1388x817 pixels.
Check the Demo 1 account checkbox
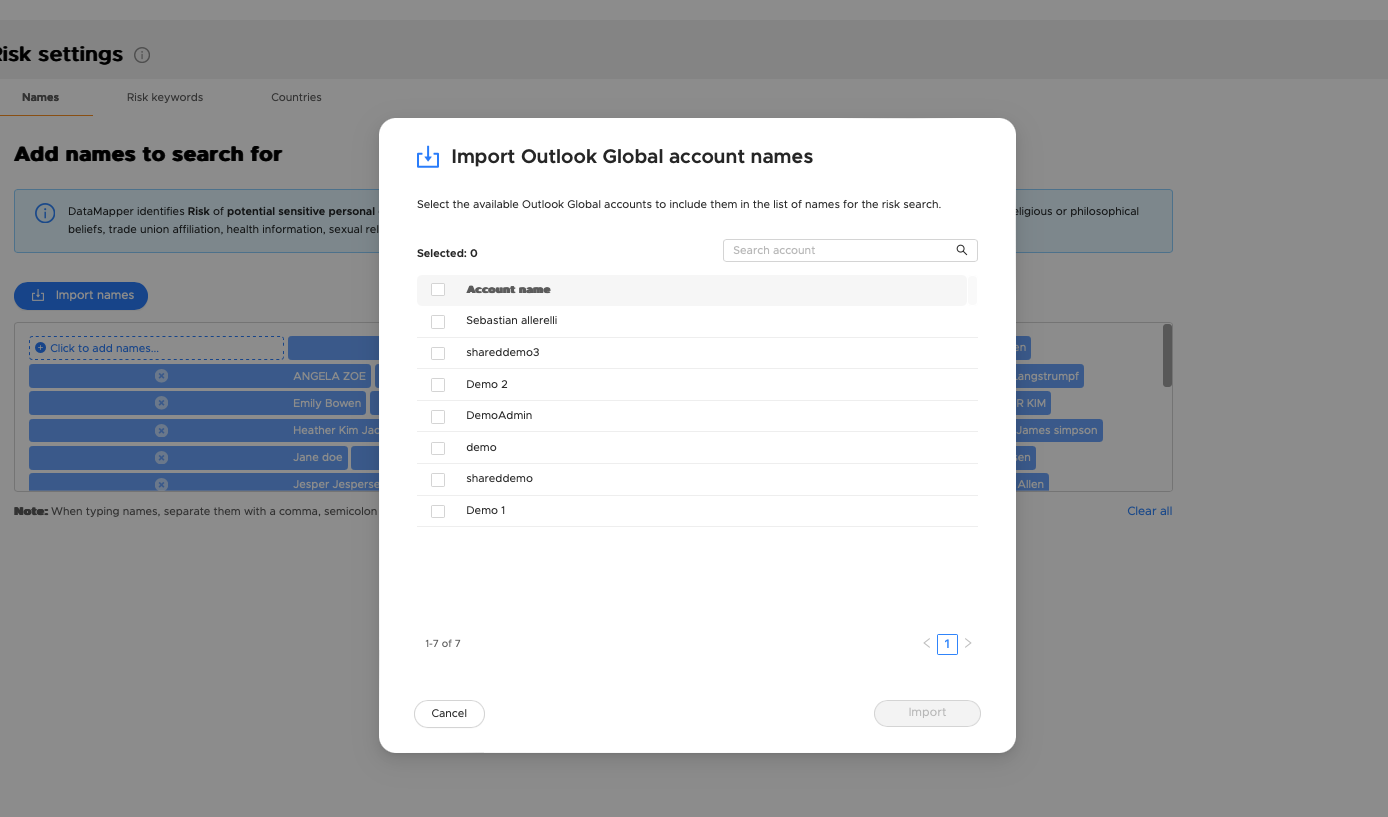click(x=438, y=512)
